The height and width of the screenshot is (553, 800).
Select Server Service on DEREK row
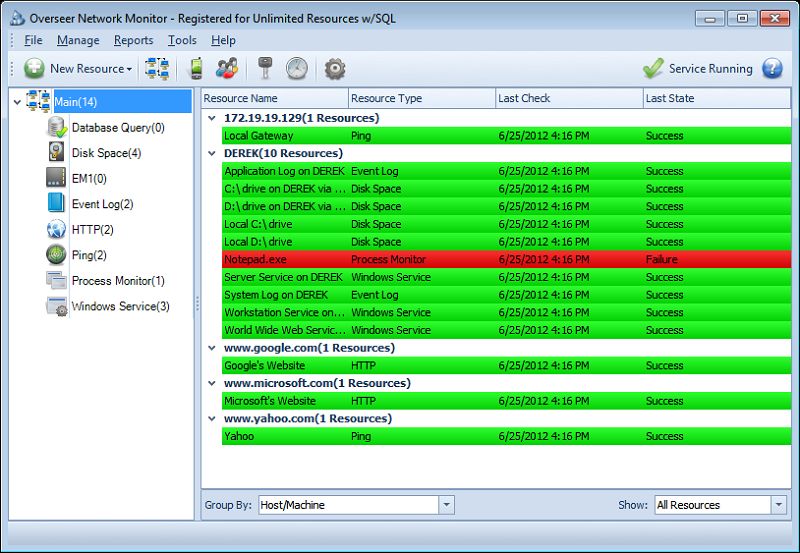[506, 277]
